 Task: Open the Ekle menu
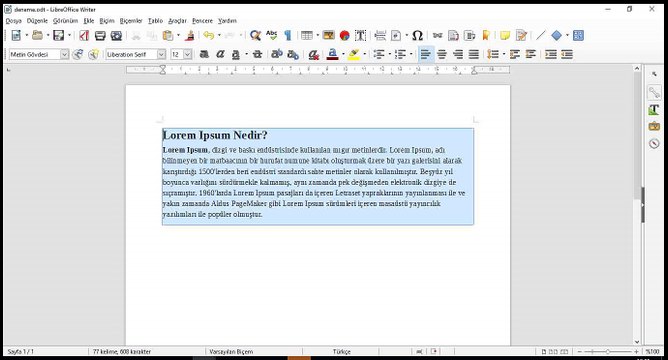click(89, 20)
